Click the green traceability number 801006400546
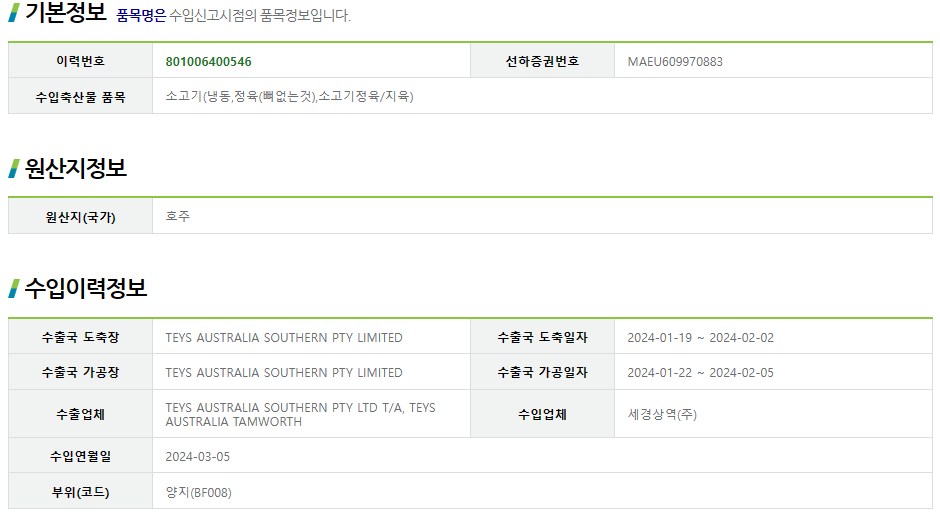The image size is (940, 513). (208, 62)
